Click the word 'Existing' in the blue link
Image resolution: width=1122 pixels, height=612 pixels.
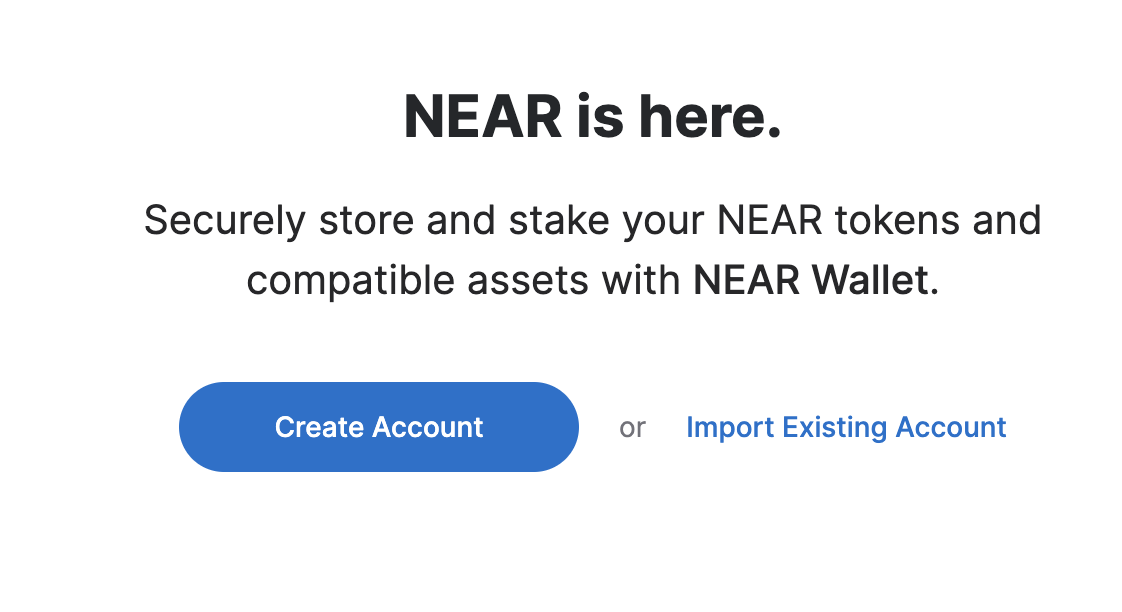834,429
